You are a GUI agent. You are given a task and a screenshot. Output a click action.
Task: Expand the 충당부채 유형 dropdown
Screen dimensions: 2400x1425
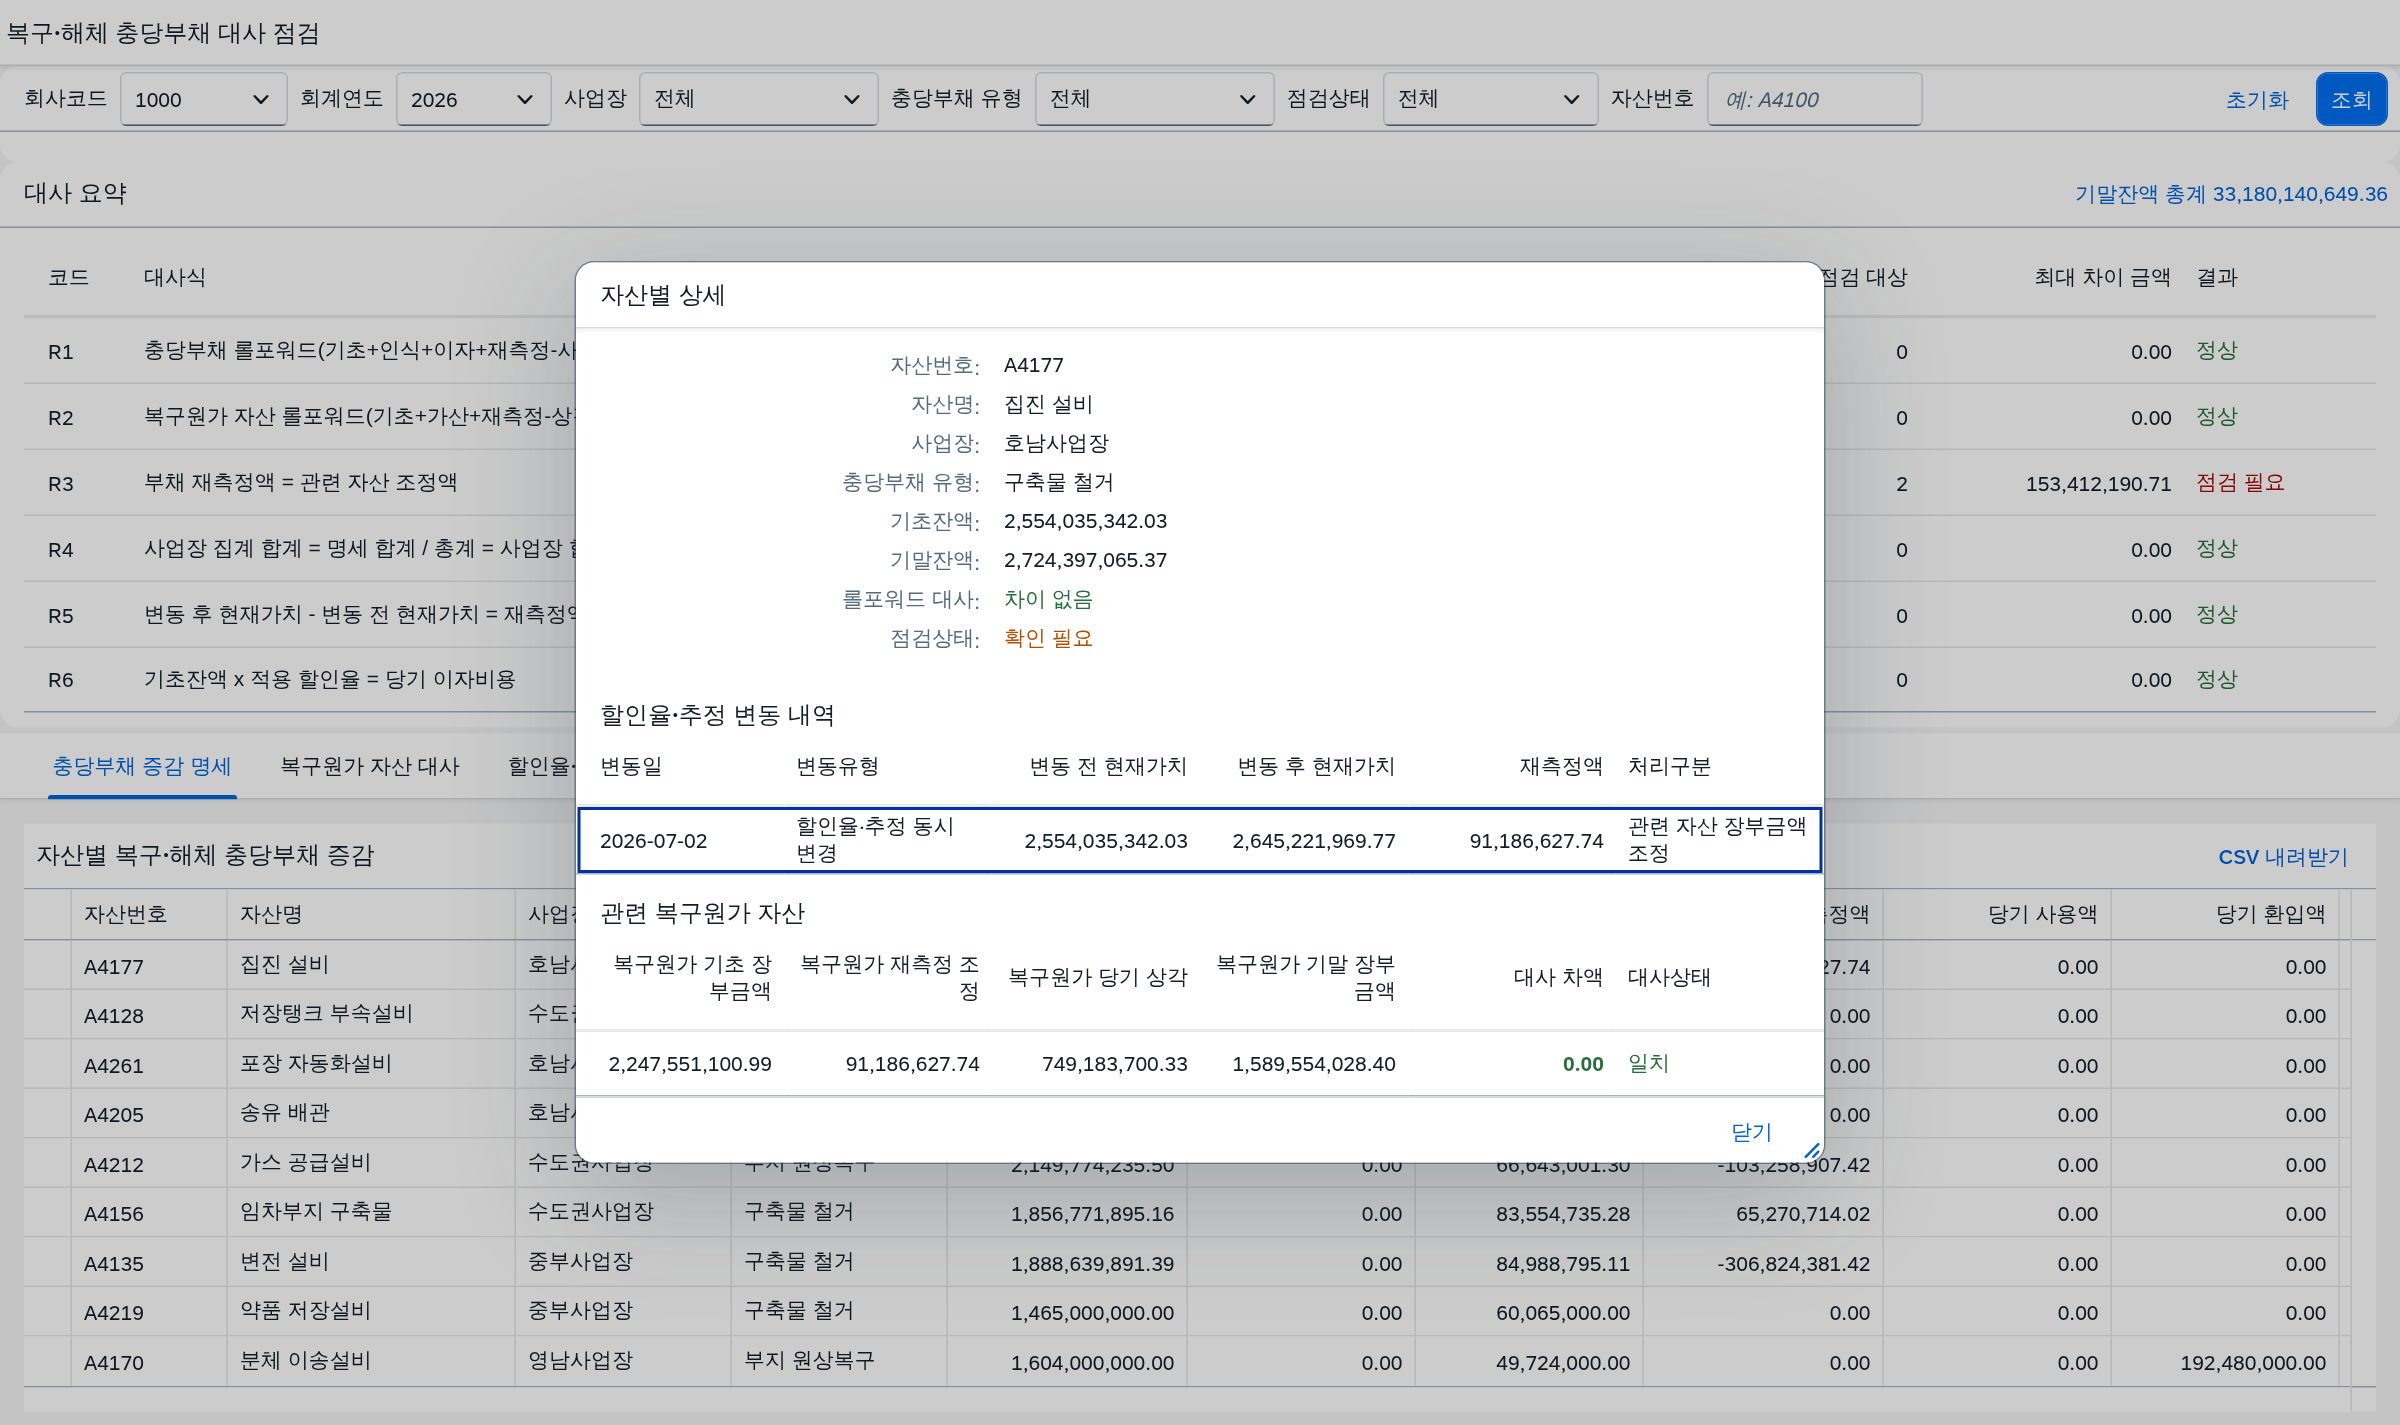coord(1154,99)
